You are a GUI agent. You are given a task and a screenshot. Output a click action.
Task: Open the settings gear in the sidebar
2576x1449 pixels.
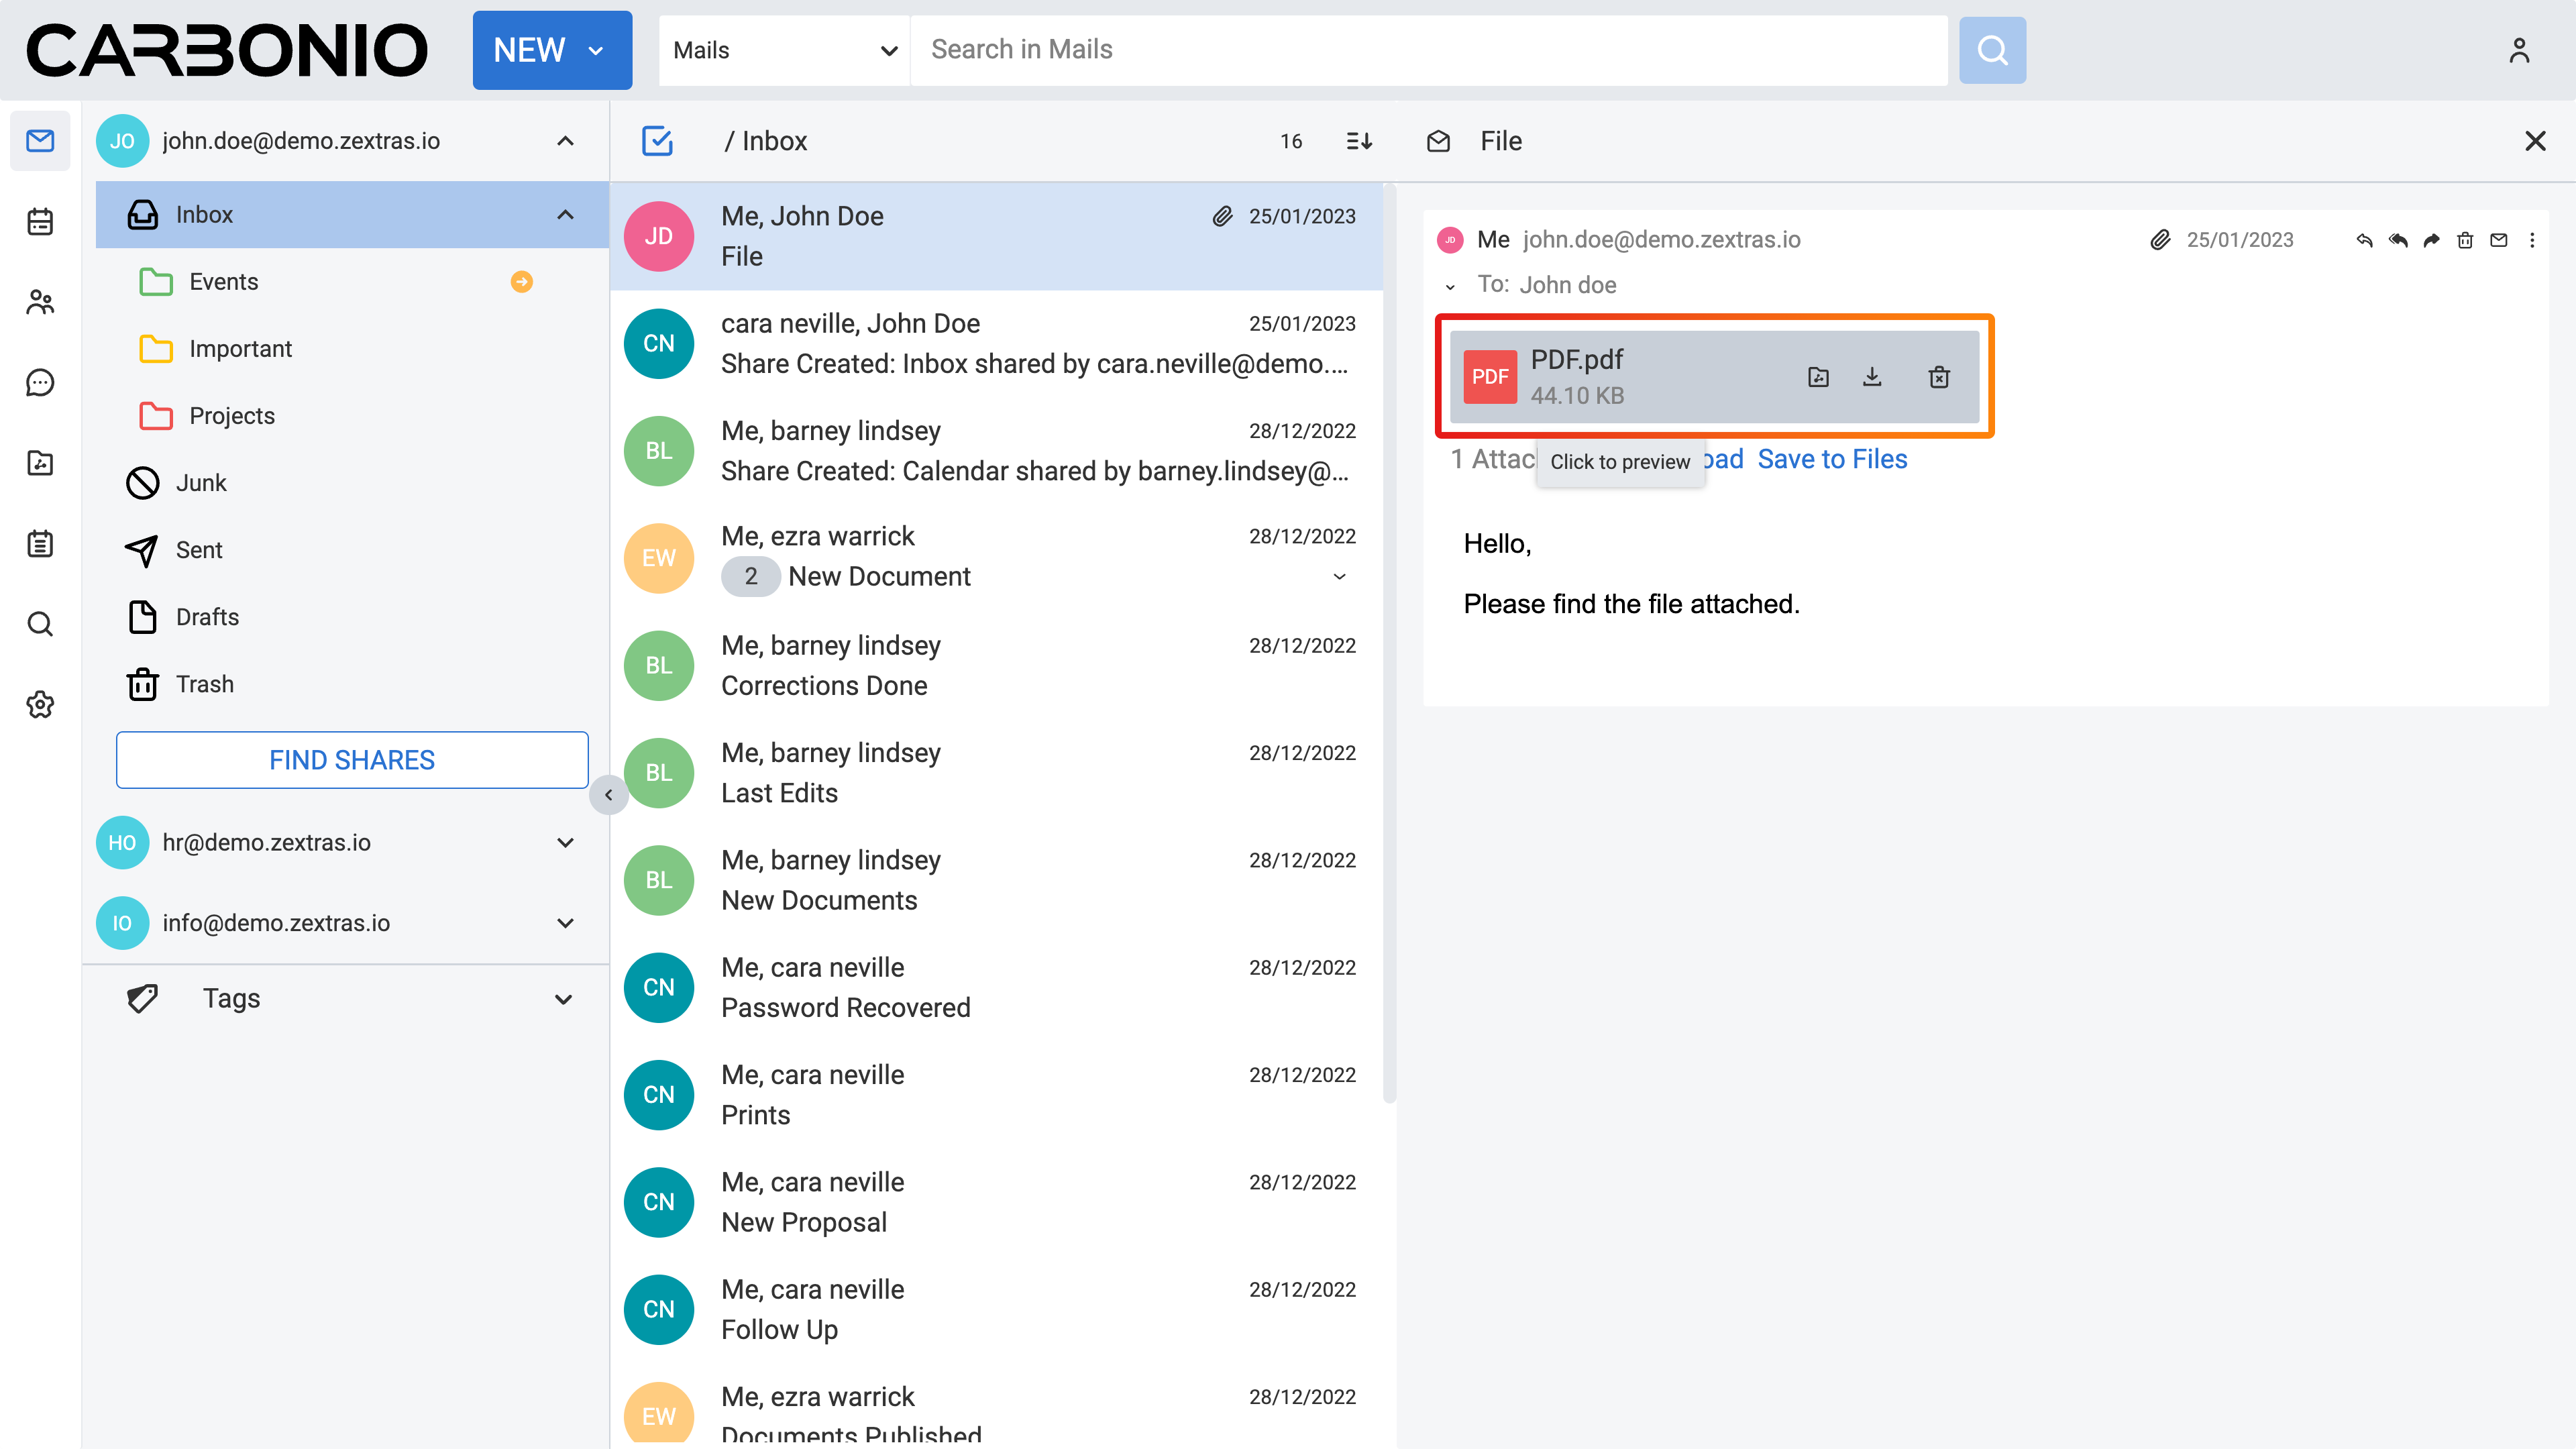40,704
